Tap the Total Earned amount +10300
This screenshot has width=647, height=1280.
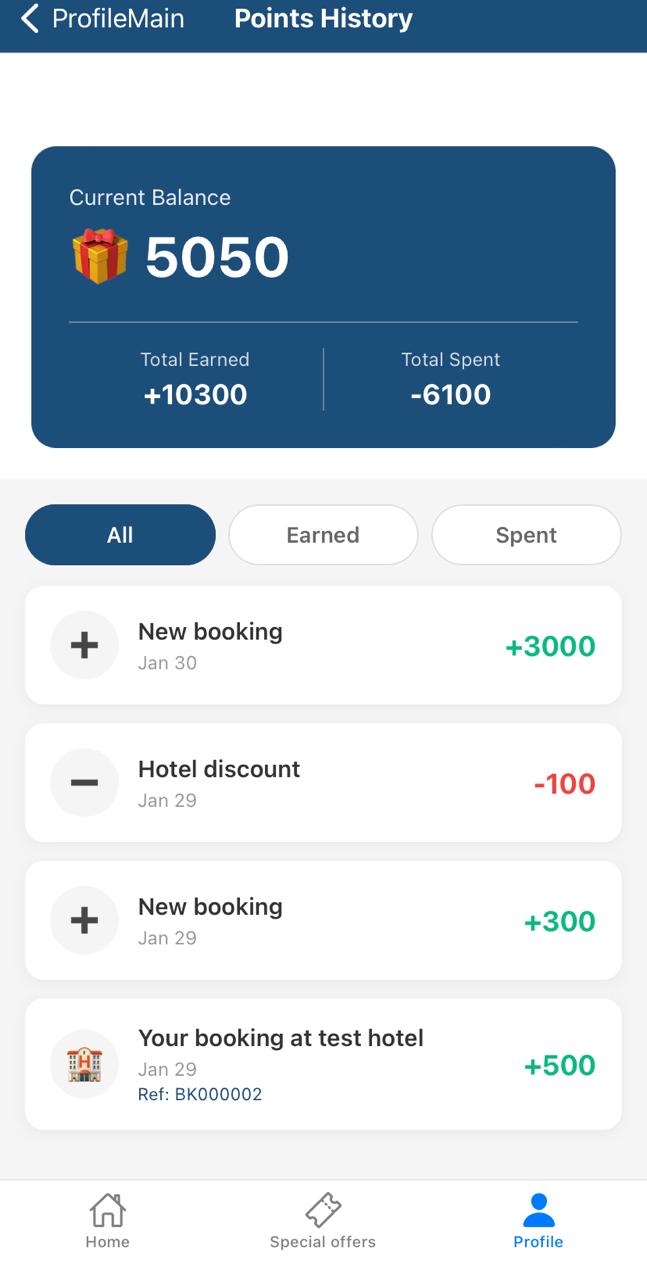pos(194,394)
